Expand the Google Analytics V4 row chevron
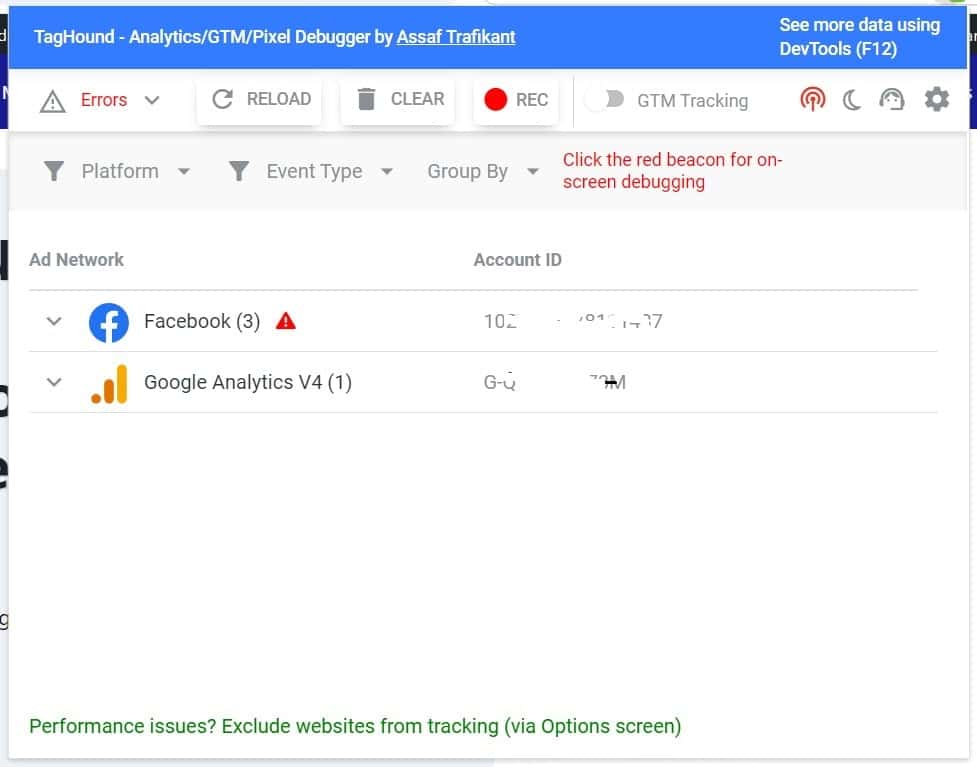 [x=54, y=381]
